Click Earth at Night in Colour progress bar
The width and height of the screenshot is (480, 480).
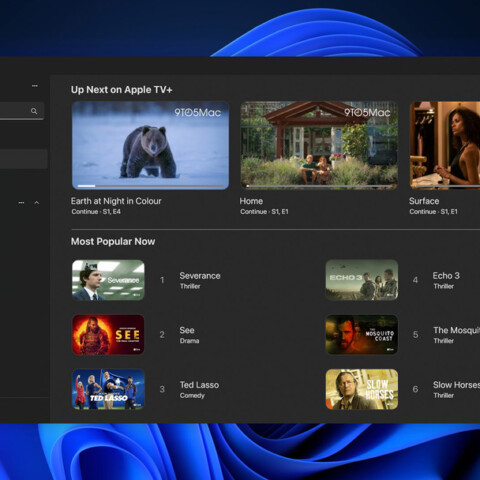coord(151,186)
